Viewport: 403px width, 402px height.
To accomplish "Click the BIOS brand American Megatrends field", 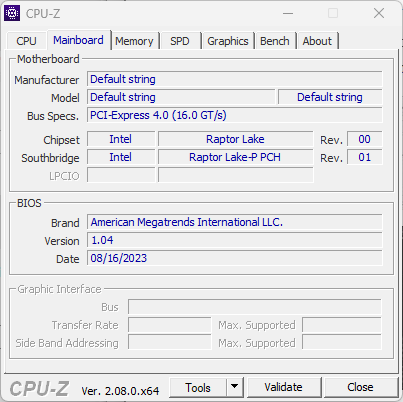I will tap(235, 222).
